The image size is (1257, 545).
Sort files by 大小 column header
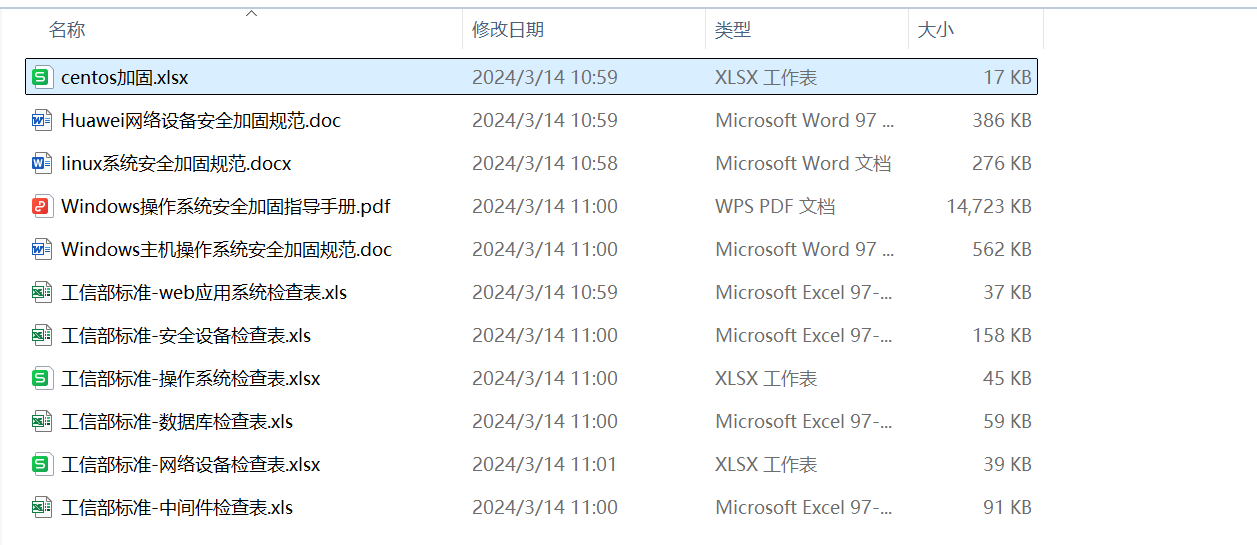(936, 30)
